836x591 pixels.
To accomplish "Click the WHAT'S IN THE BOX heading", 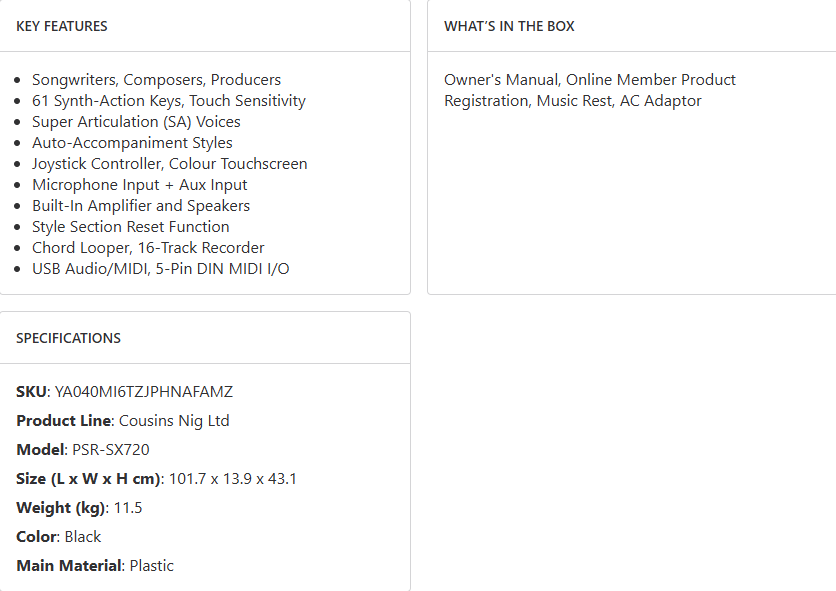I will [x=509, y=26].
